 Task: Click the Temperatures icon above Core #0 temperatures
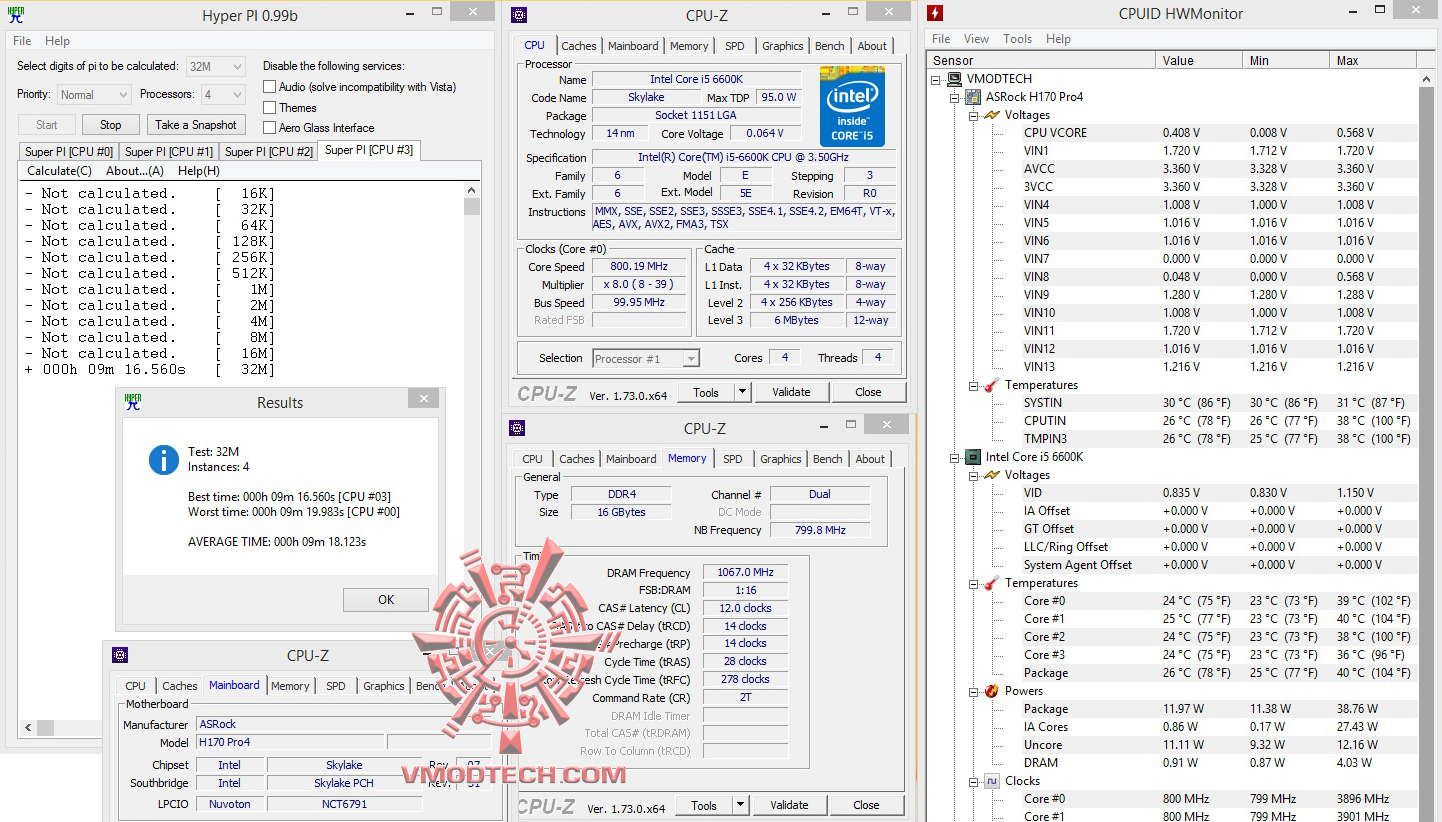(992, 583)
